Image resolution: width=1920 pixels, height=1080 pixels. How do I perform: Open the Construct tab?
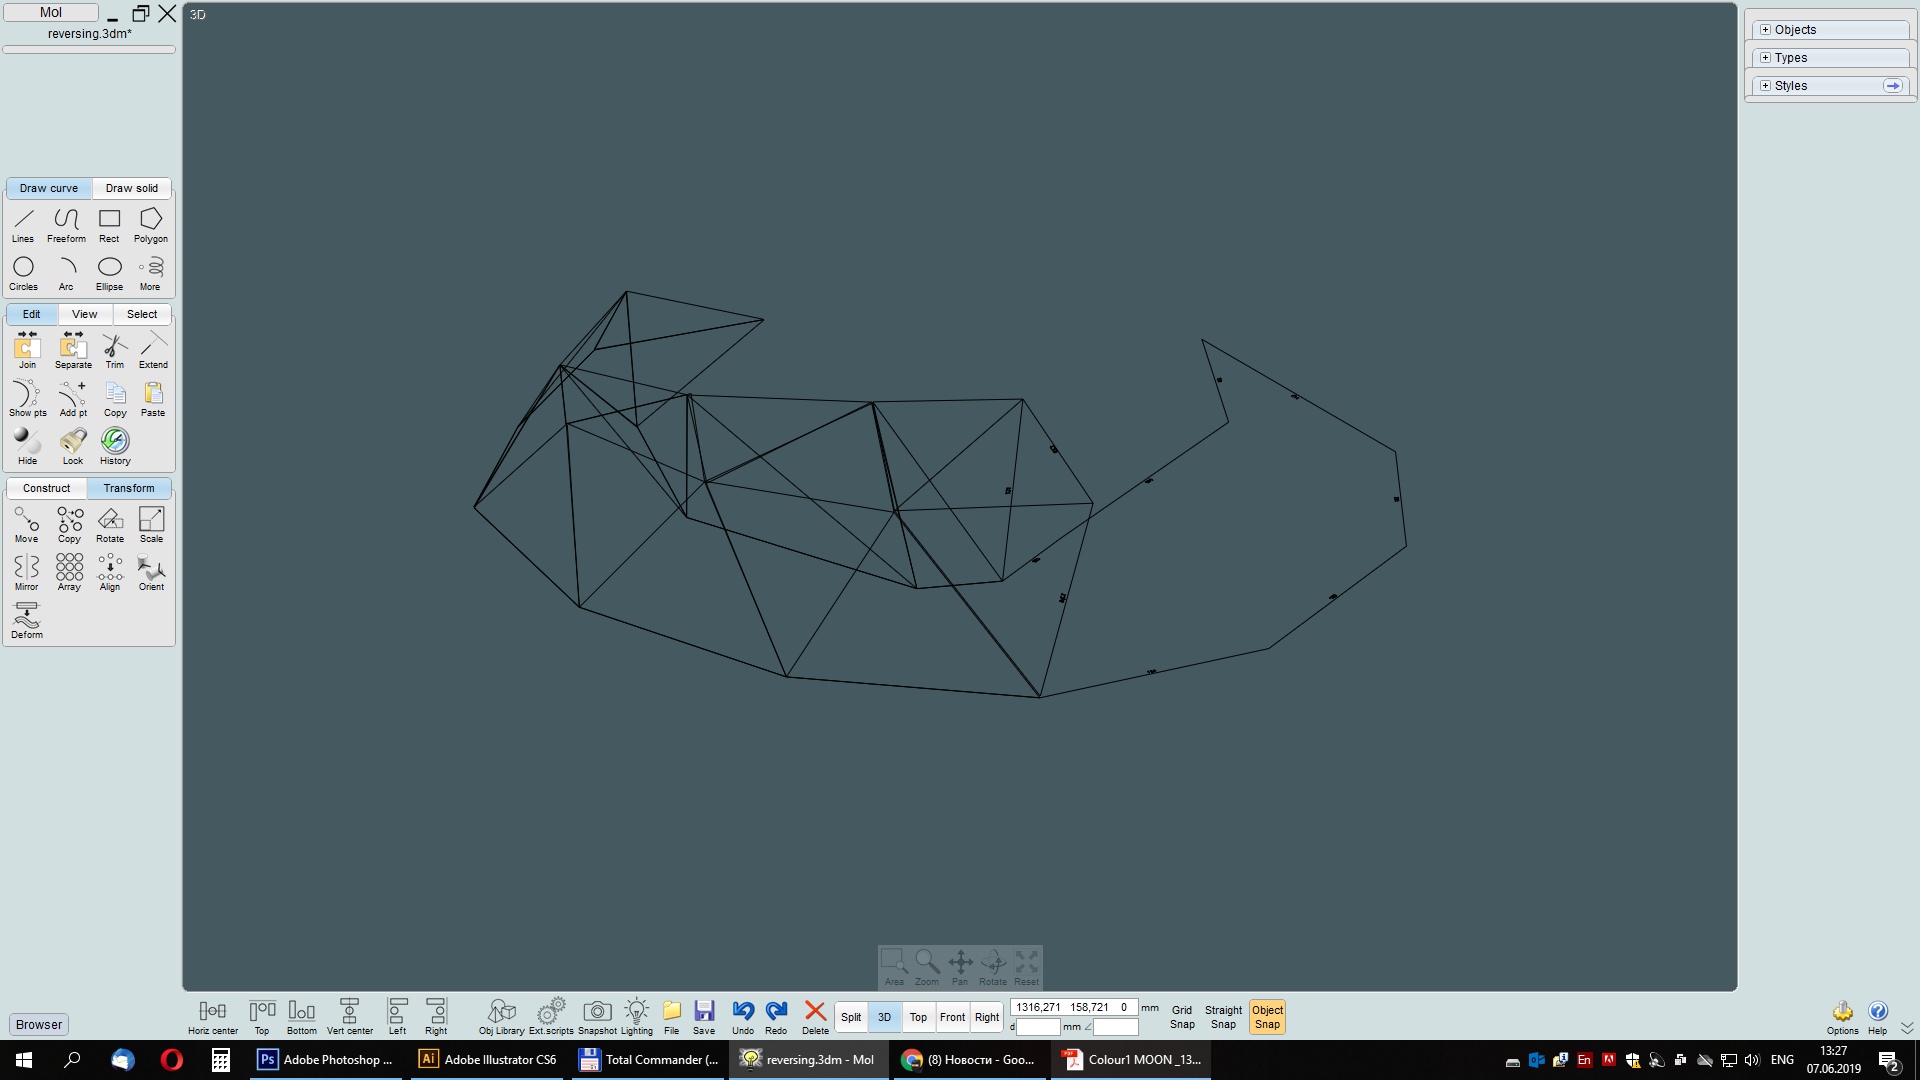tap(47, 488)
